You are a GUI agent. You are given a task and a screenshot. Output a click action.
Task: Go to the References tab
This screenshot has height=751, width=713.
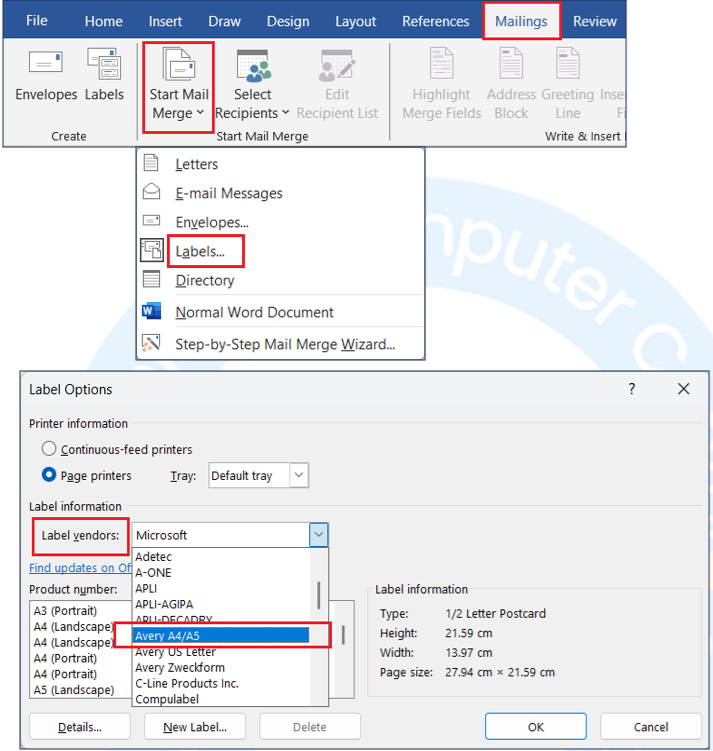pyautogui.click(x=435, y=21)
